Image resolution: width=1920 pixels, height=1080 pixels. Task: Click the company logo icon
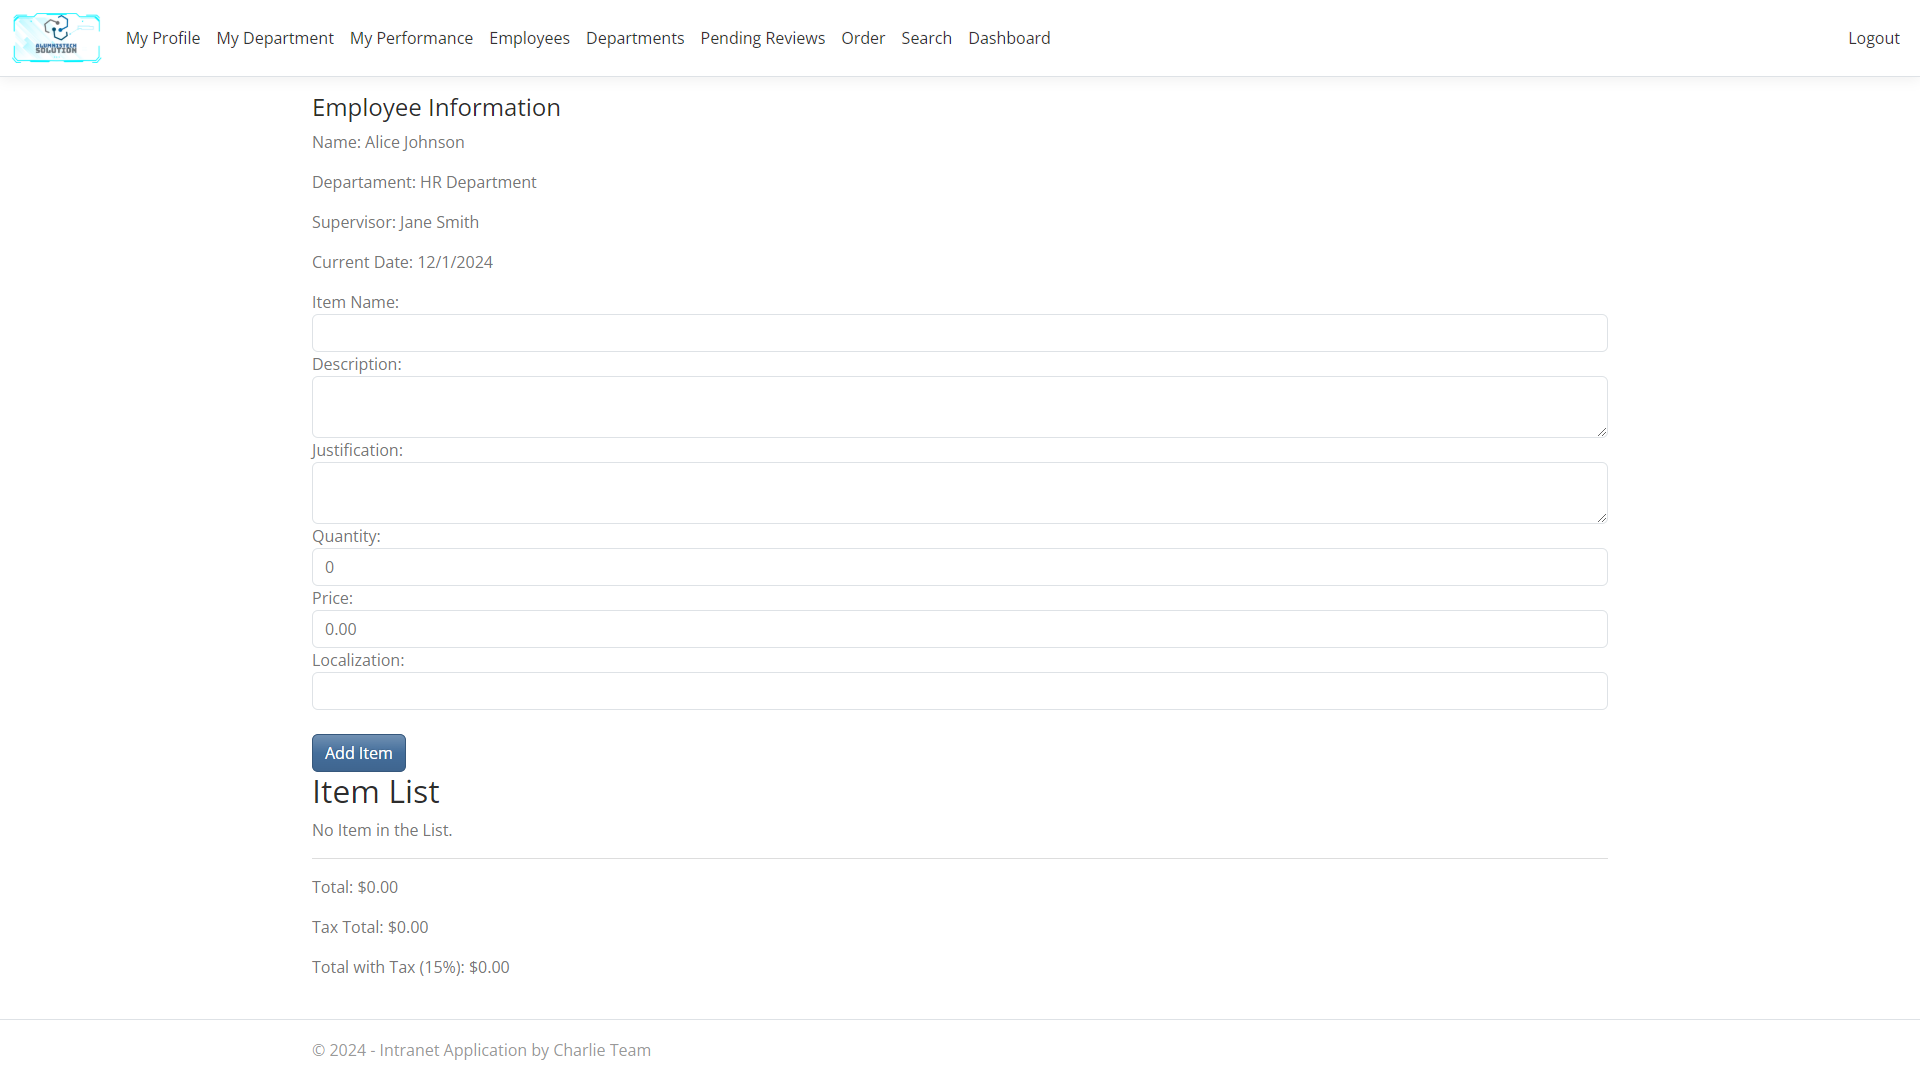click(56, 38)
